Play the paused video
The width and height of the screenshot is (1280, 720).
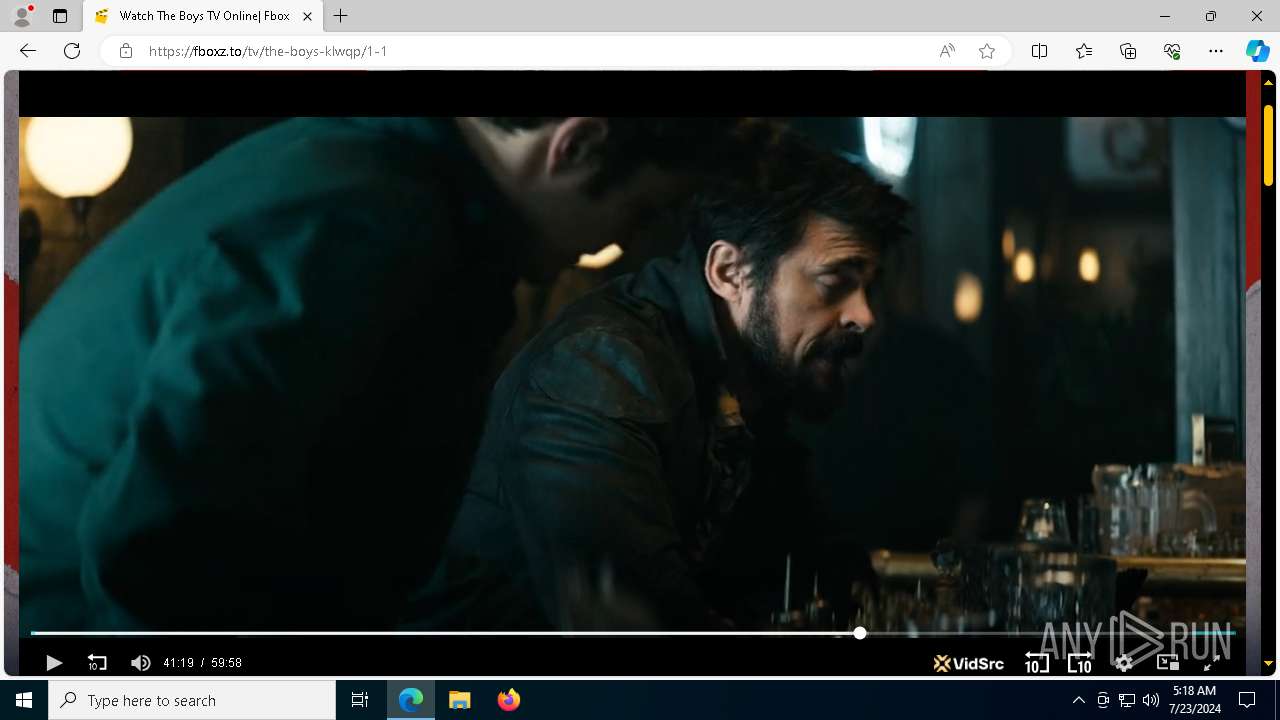pos(54,662)
